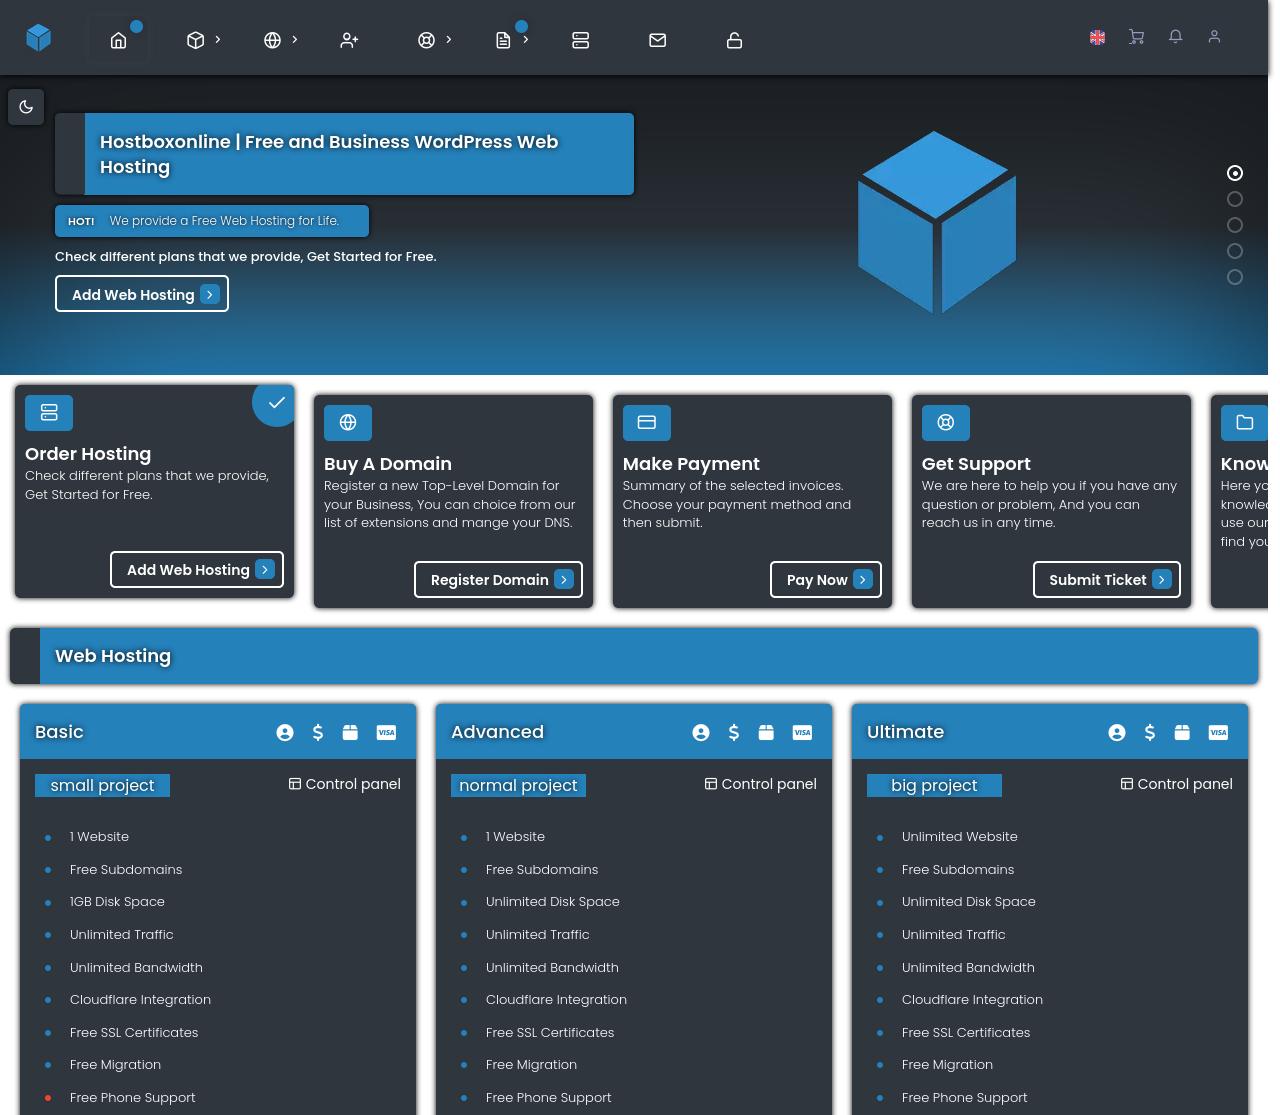Click the dollar icon in Advanced plan header
Image resolution: width=1280 pixels, height=1115 pixels.
(x=734, y=733)
